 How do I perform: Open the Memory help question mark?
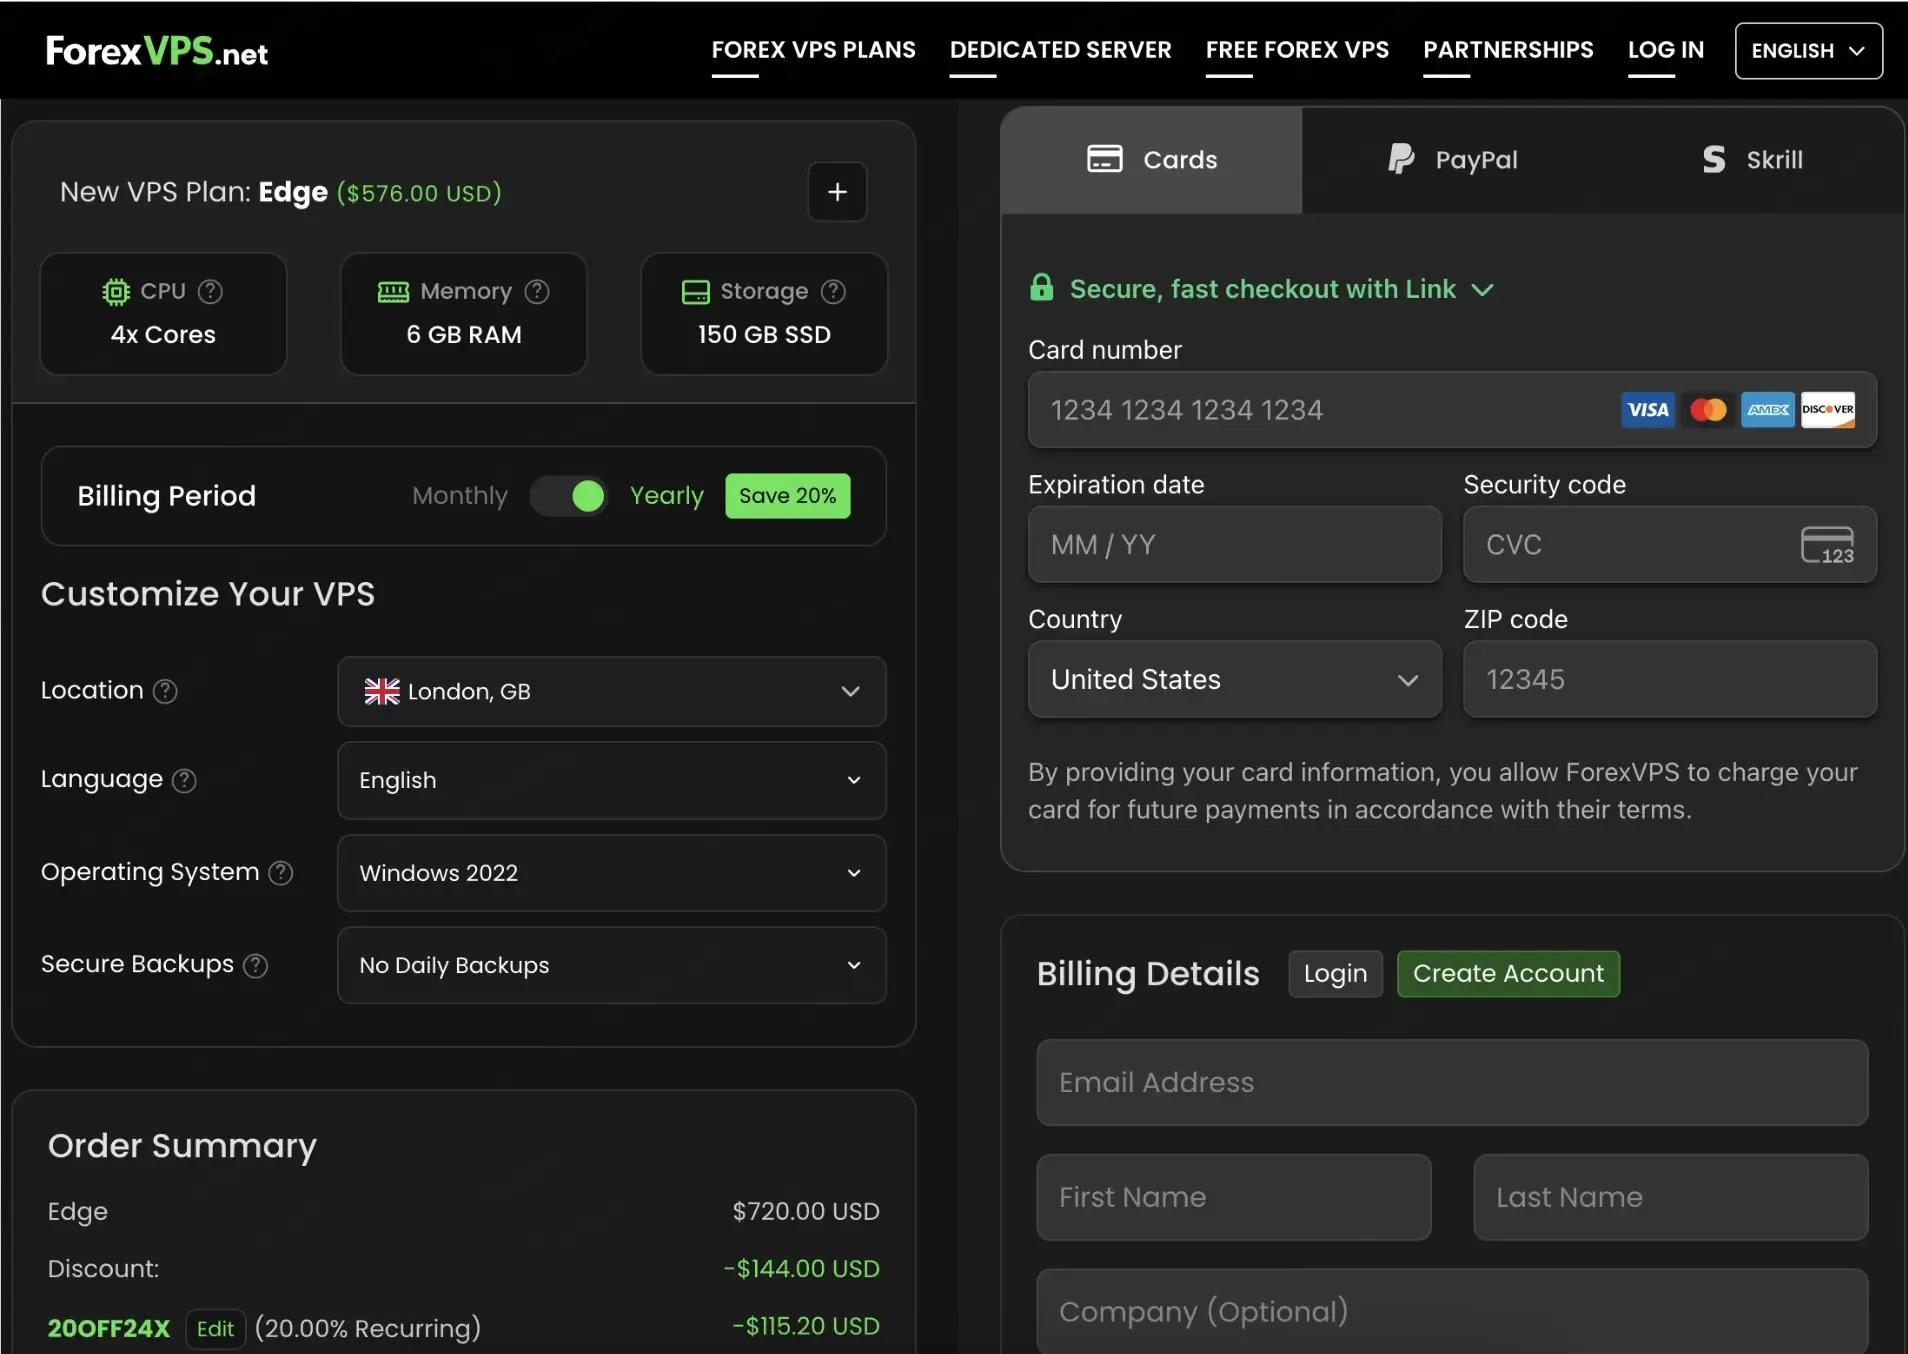[537, 291]
